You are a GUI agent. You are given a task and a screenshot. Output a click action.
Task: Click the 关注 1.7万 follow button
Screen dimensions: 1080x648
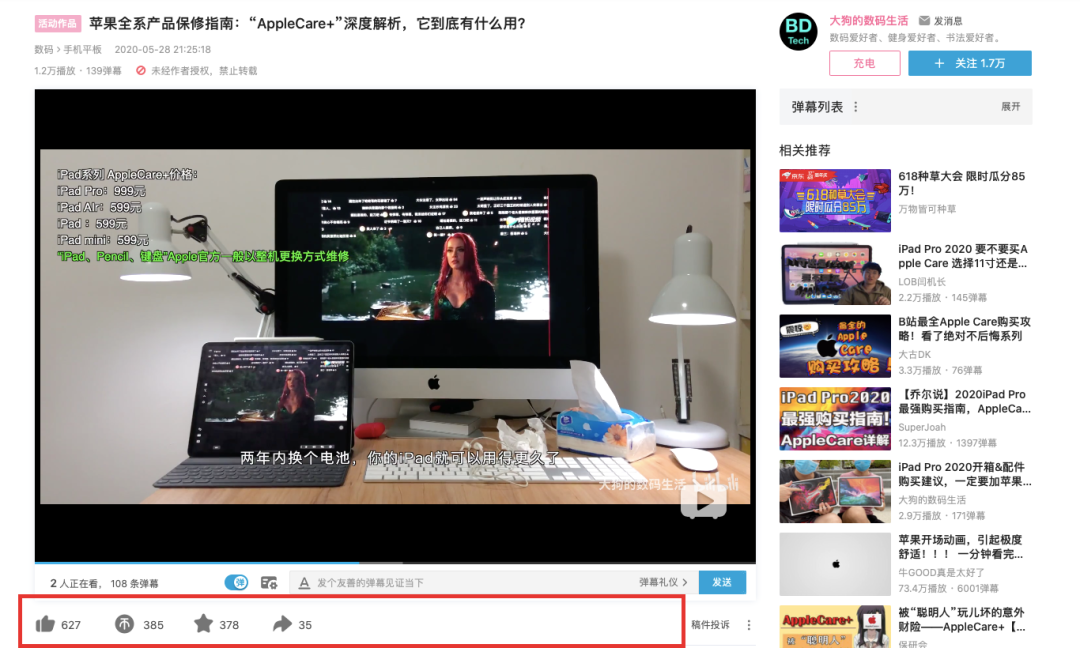(x=970, y=63)
